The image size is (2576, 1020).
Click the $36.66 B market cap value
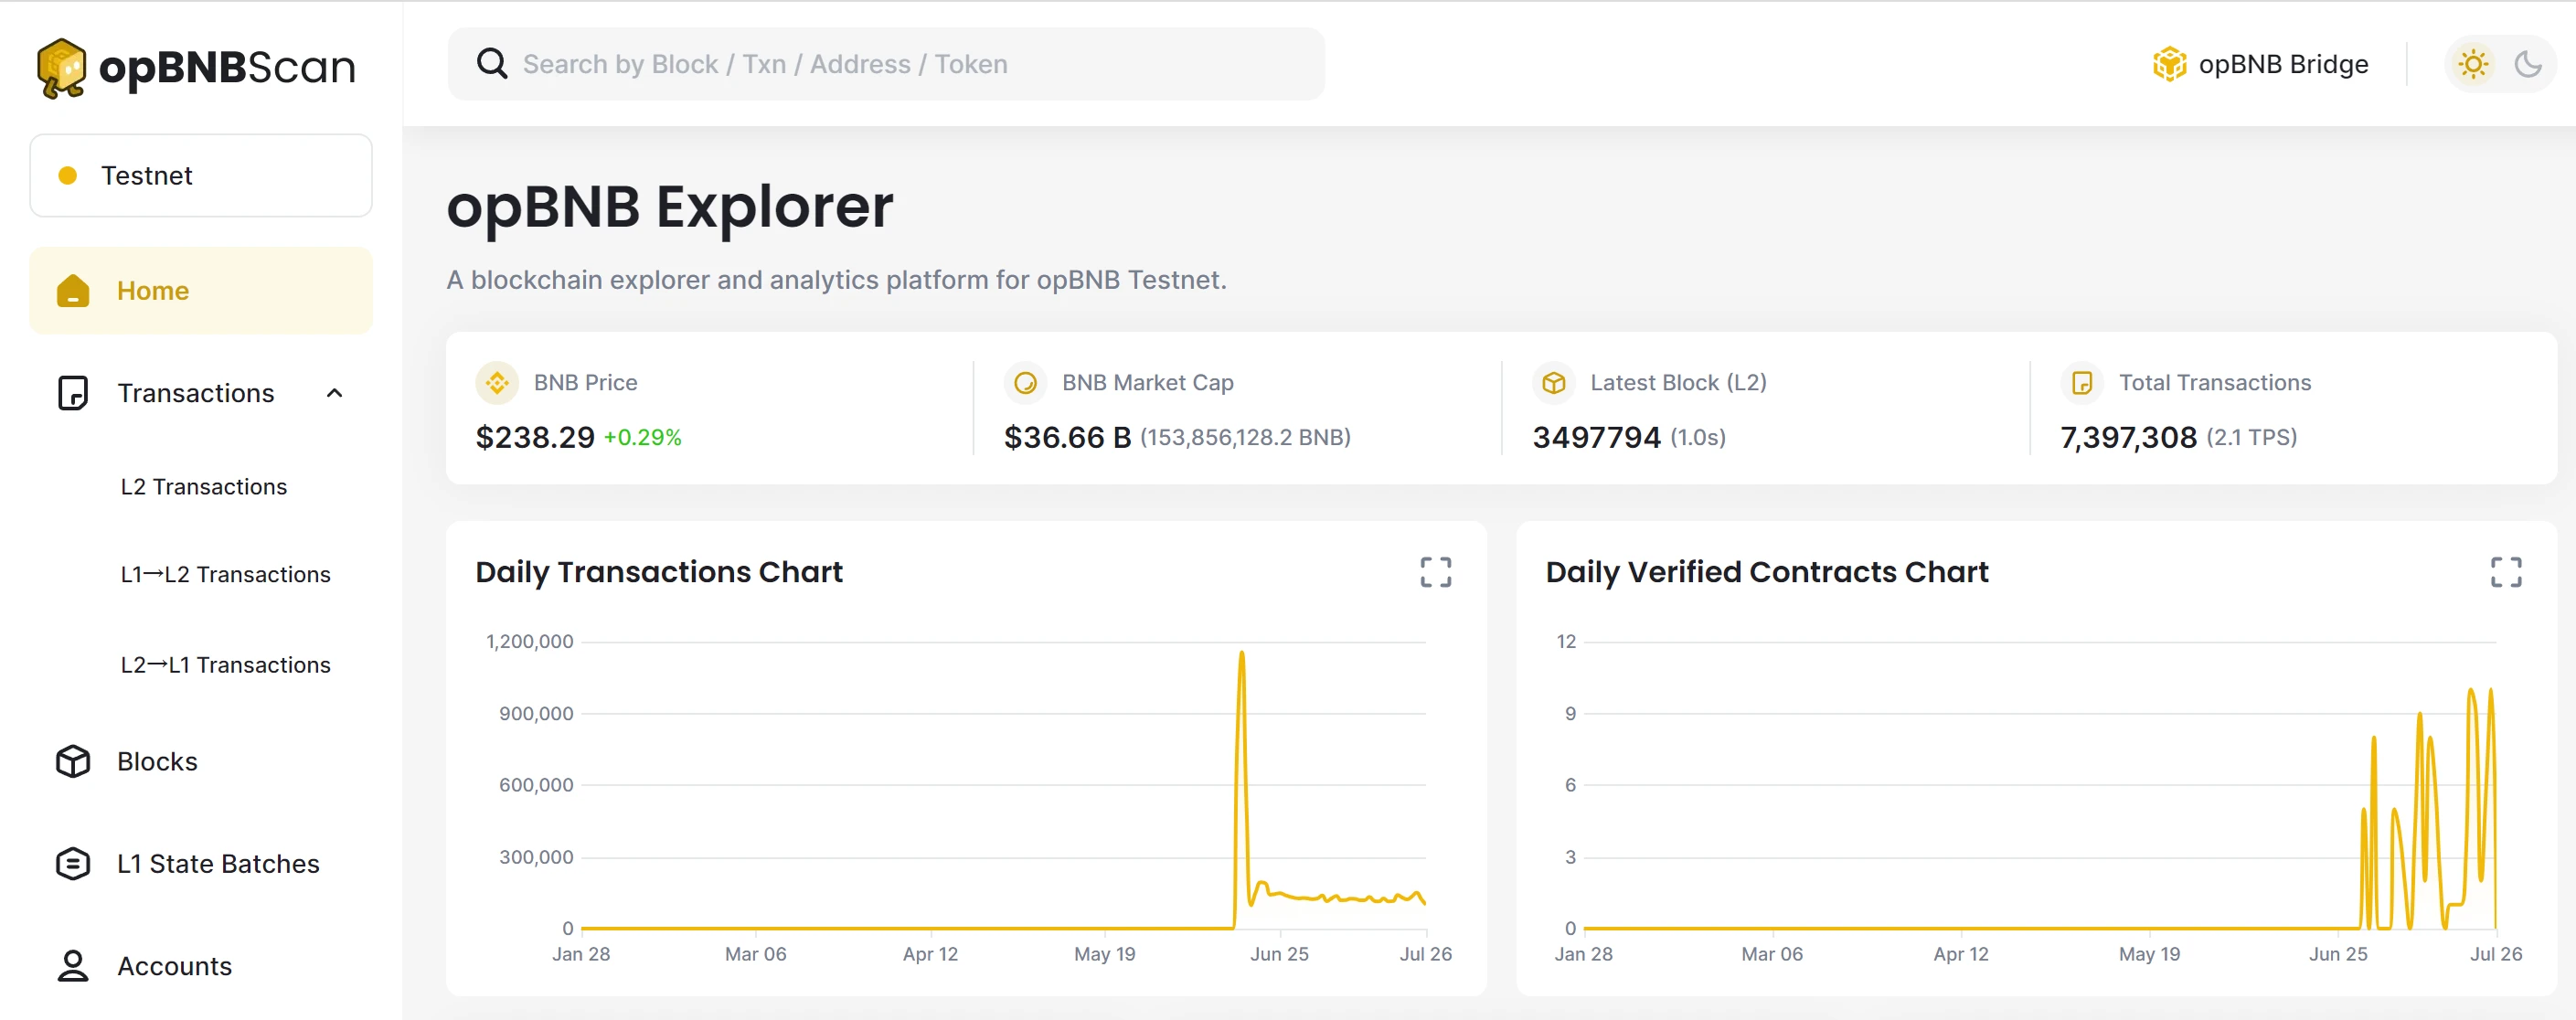pos(1067,438)
